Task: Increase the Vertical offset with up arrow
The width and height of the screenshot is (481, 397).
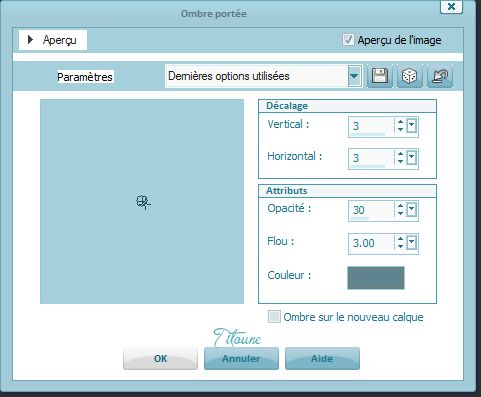Action: point(400,122)
